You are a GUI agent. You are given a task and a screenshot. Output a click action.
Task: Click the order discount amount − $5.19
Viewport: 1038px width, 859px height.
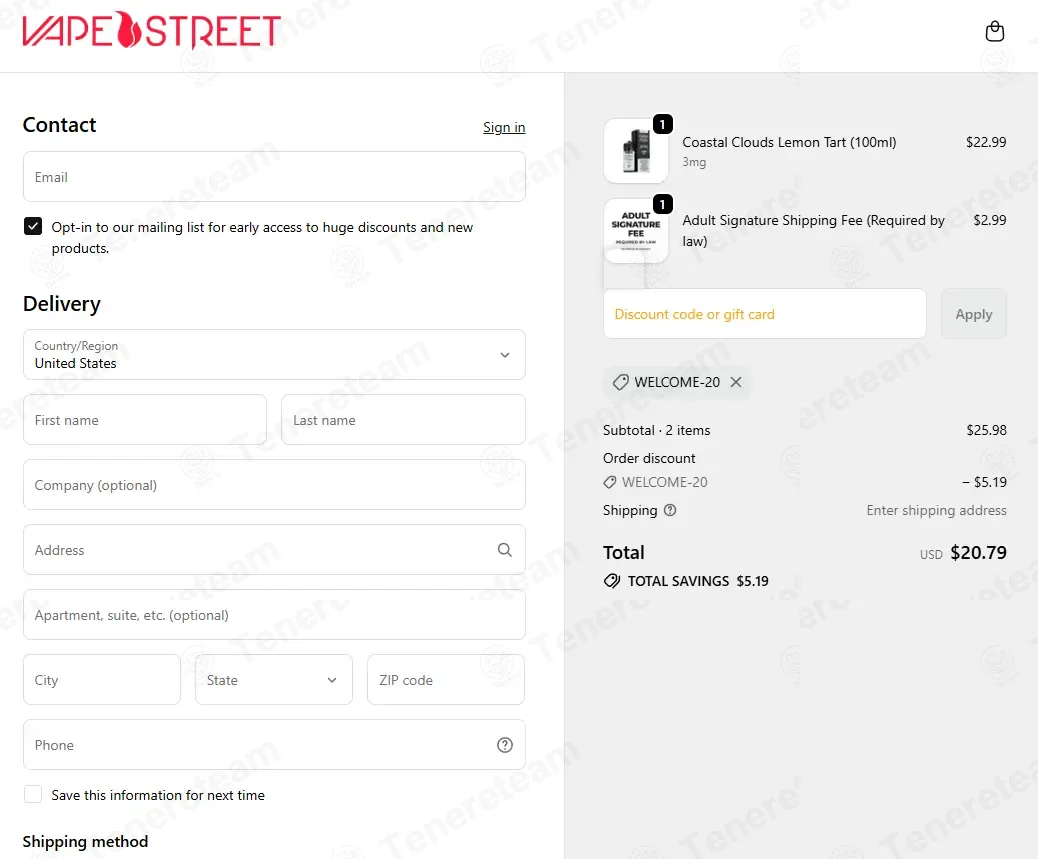coord(984,482)
